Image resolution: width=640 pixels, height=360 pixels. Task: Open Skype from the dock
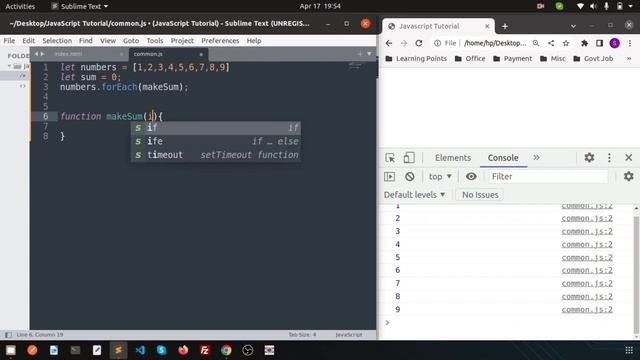click(162, 350)
